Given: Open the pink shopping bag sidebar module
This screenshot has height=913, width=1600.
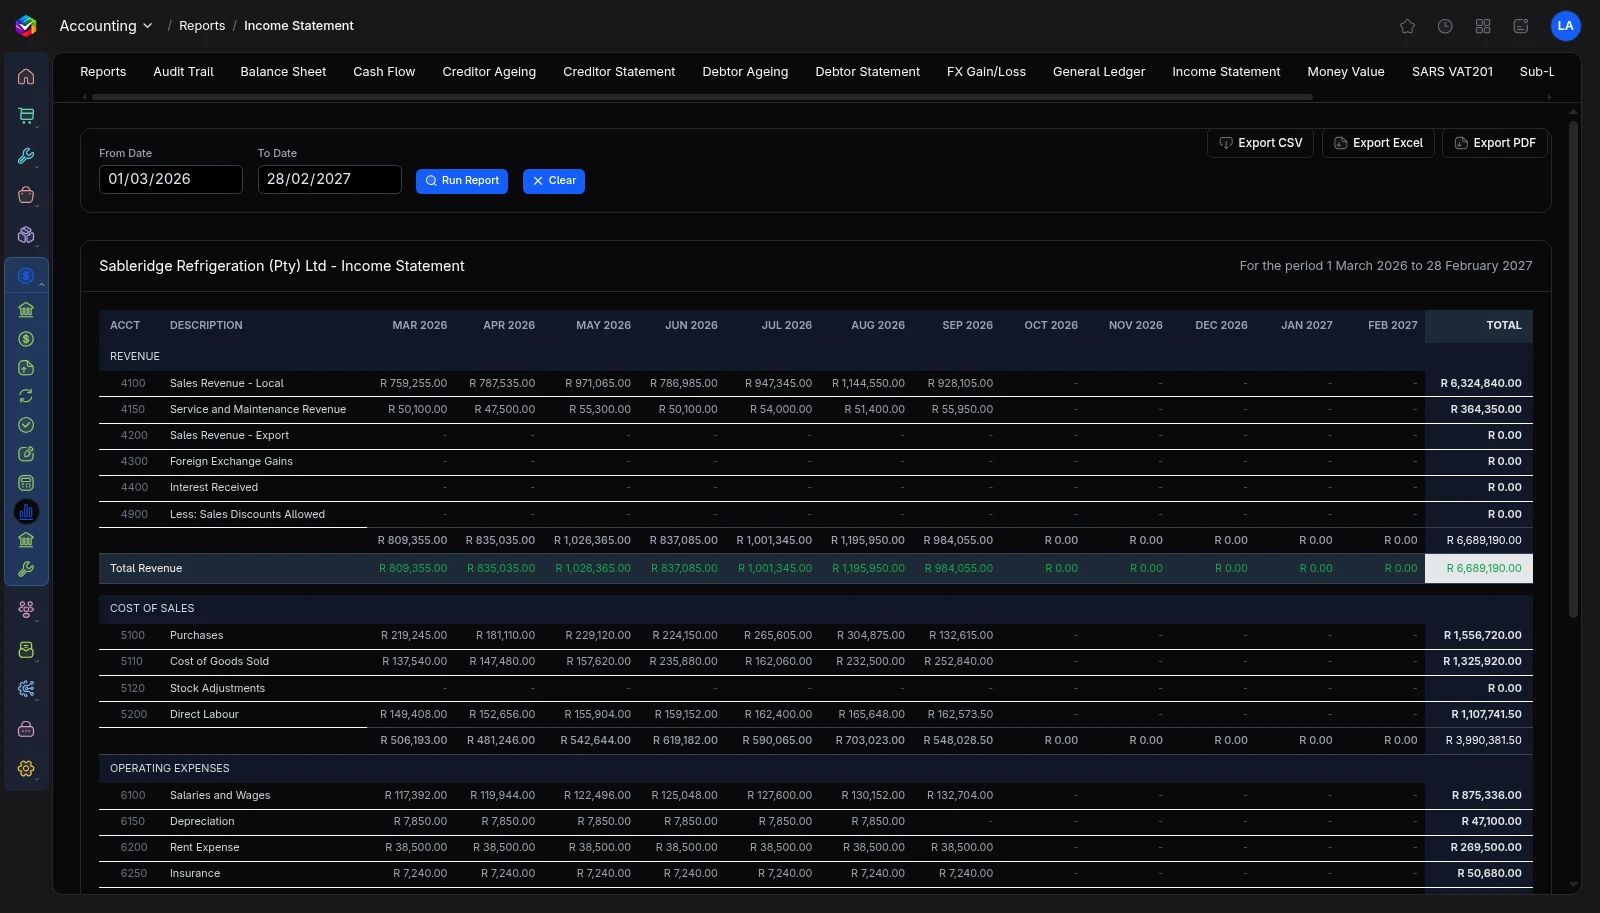Looking at the screenshot, I should point(26,195).
